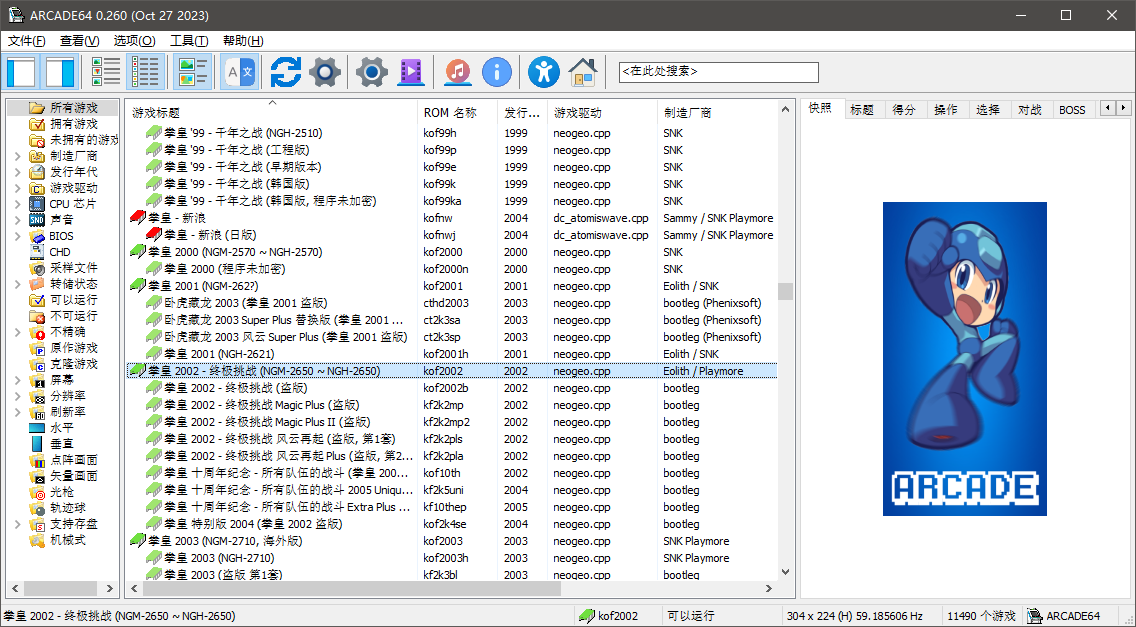Select 拥有游戏 in the folder tree
1136x627 pixels.
[73, 124]
